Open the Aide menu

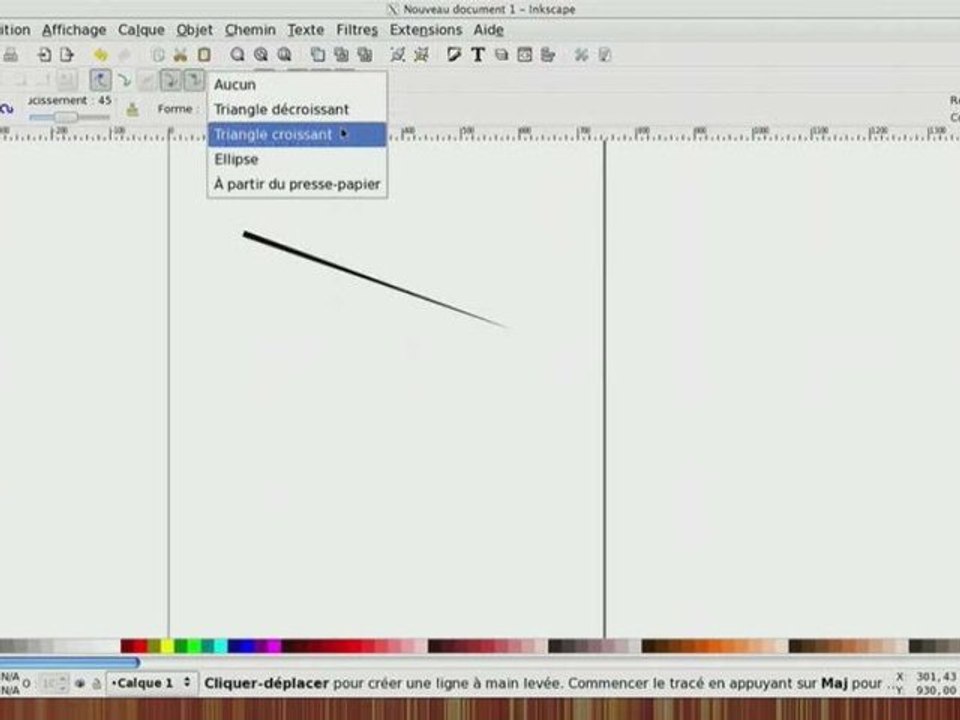click(489, 29)
